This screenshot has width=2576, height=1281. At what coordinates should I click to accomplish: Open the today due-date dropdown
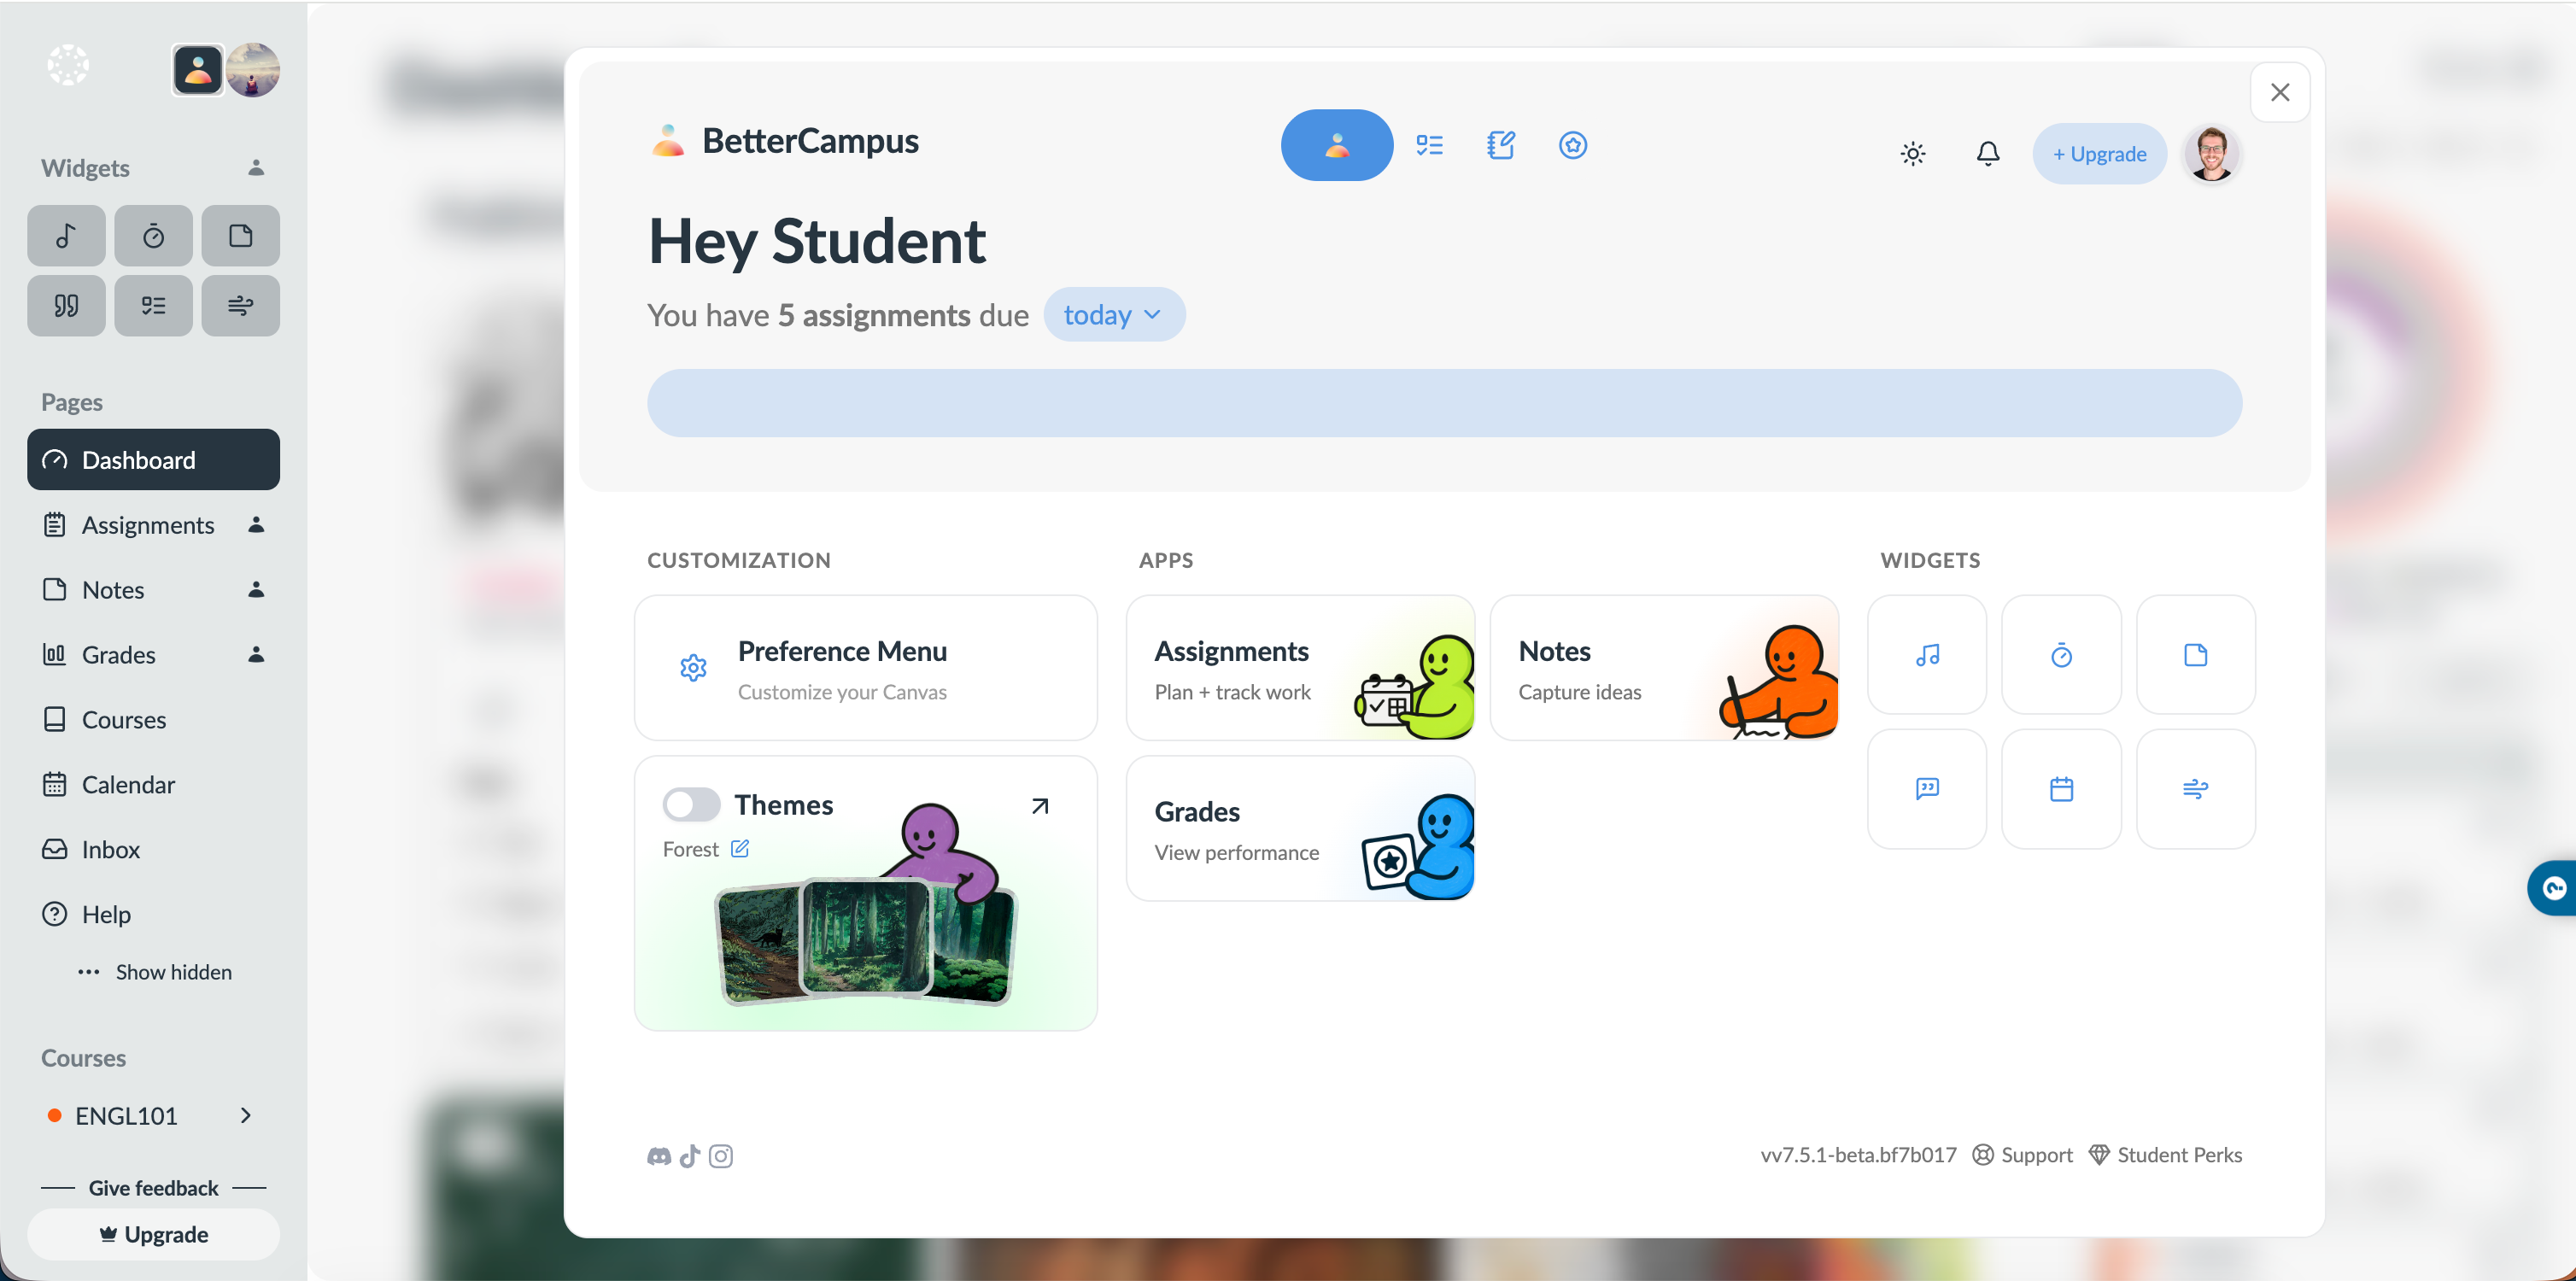pos(1113,315)
